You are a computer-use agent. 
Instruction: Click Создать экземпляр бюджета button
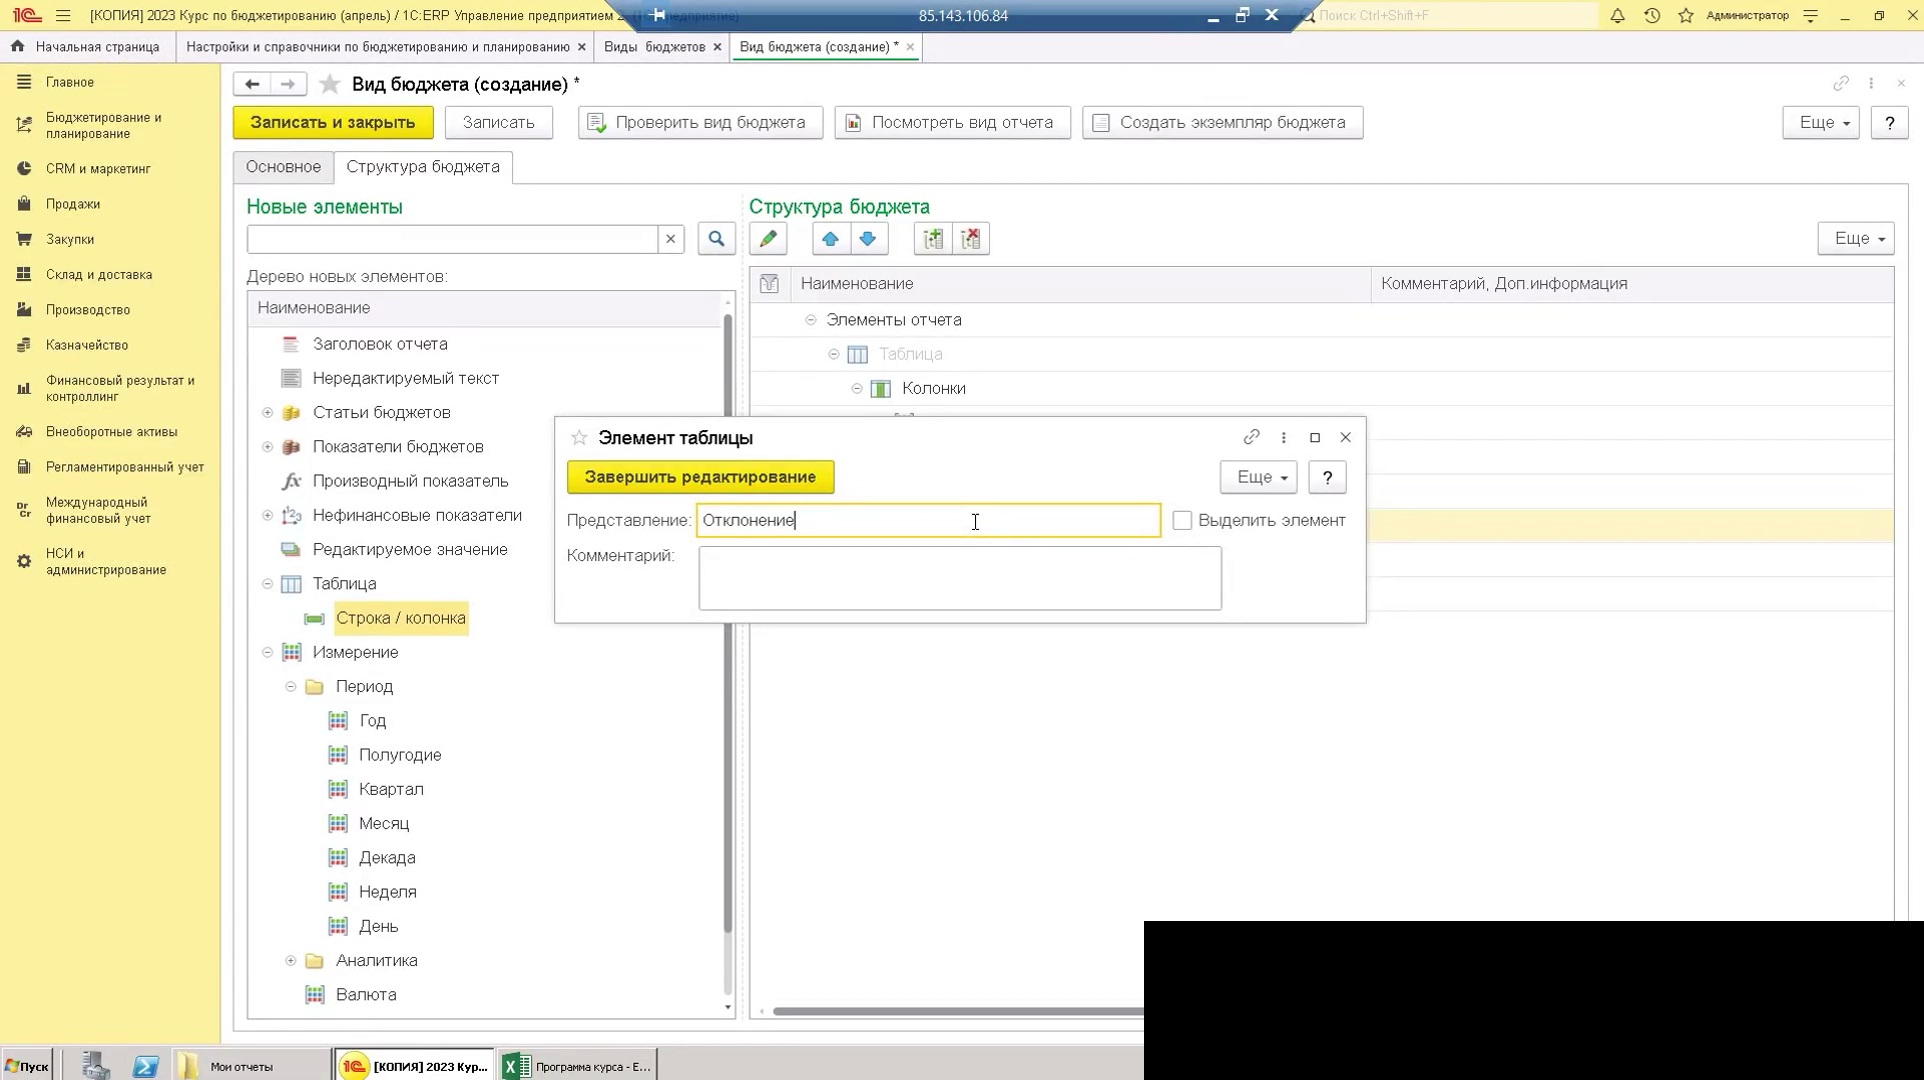(1222, 123)
